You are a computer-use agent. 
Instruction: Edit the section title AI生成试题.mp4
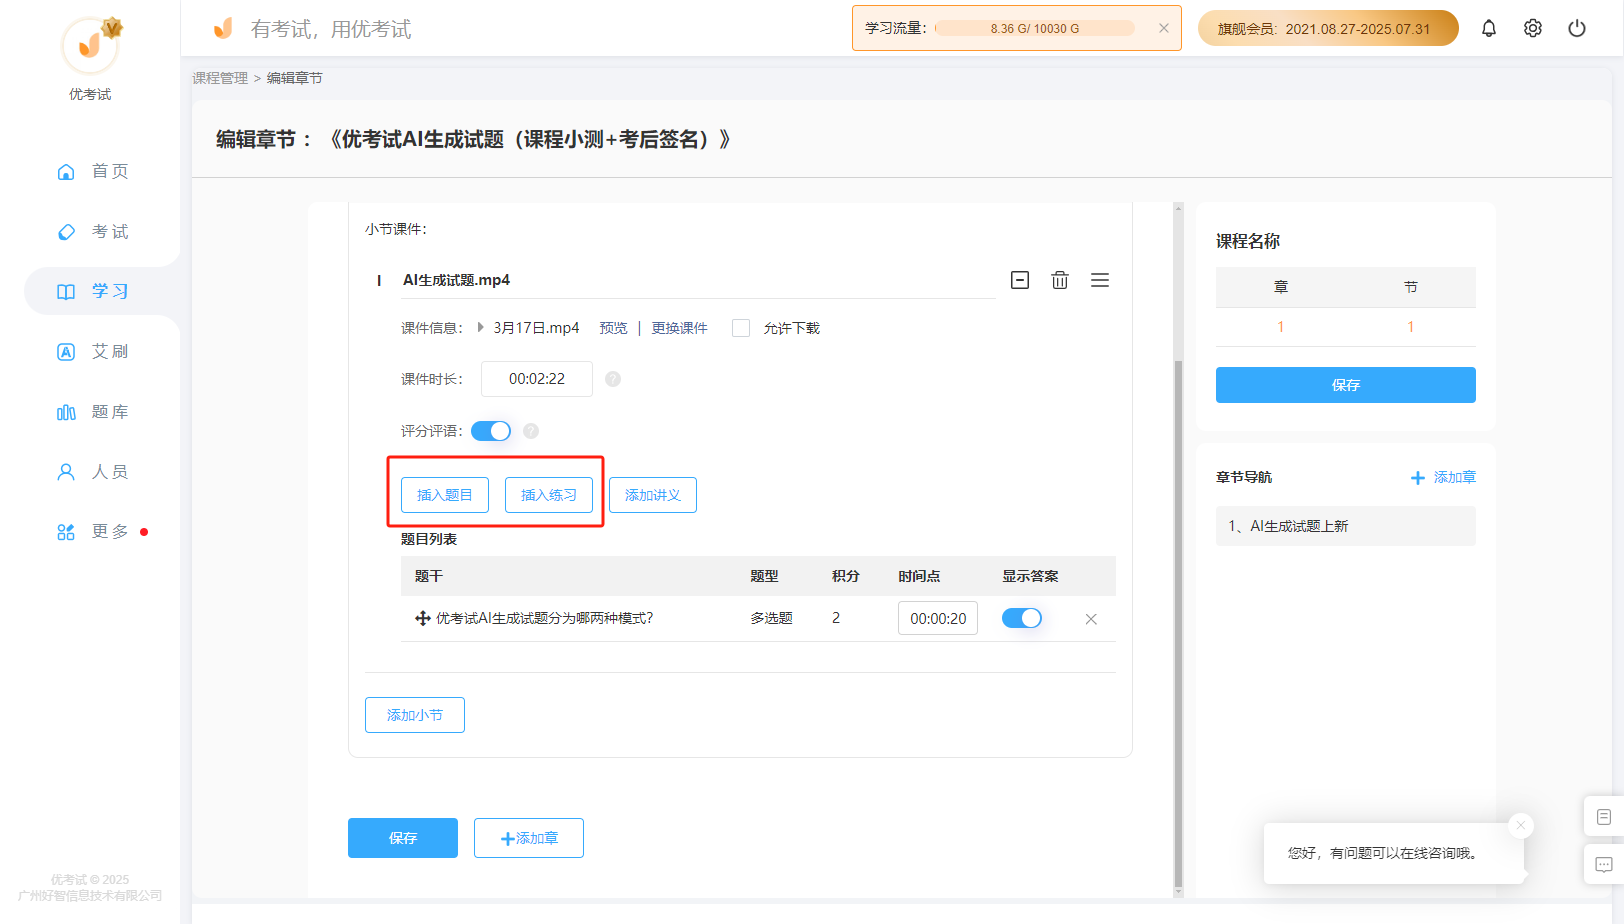pyautogui.click(x=698, y=280)
